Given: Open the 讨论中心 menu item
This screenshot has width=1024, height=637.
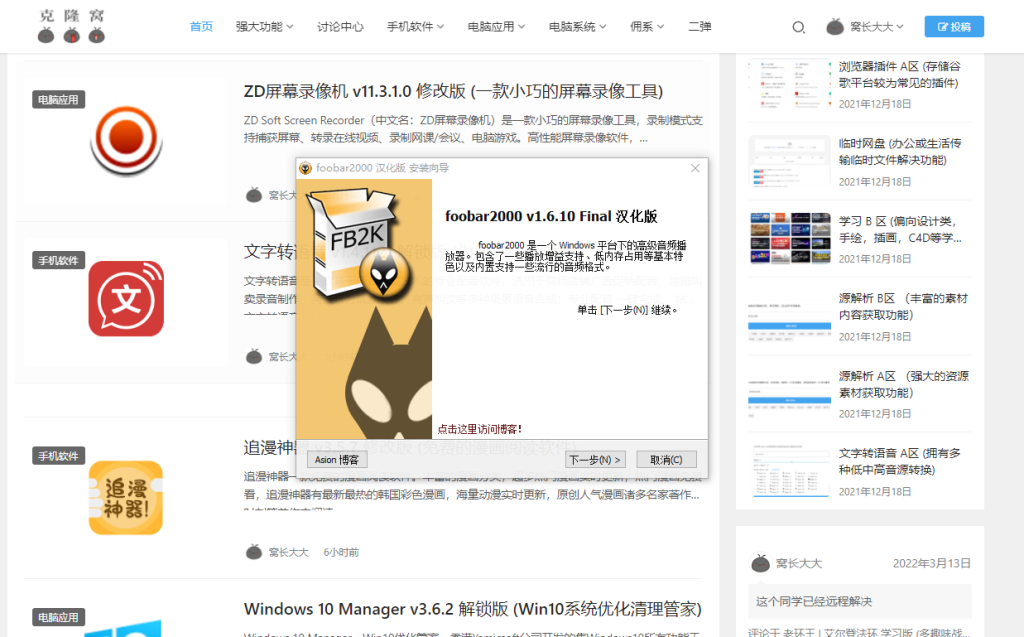Looking at the screenshot, I should 340,27.
